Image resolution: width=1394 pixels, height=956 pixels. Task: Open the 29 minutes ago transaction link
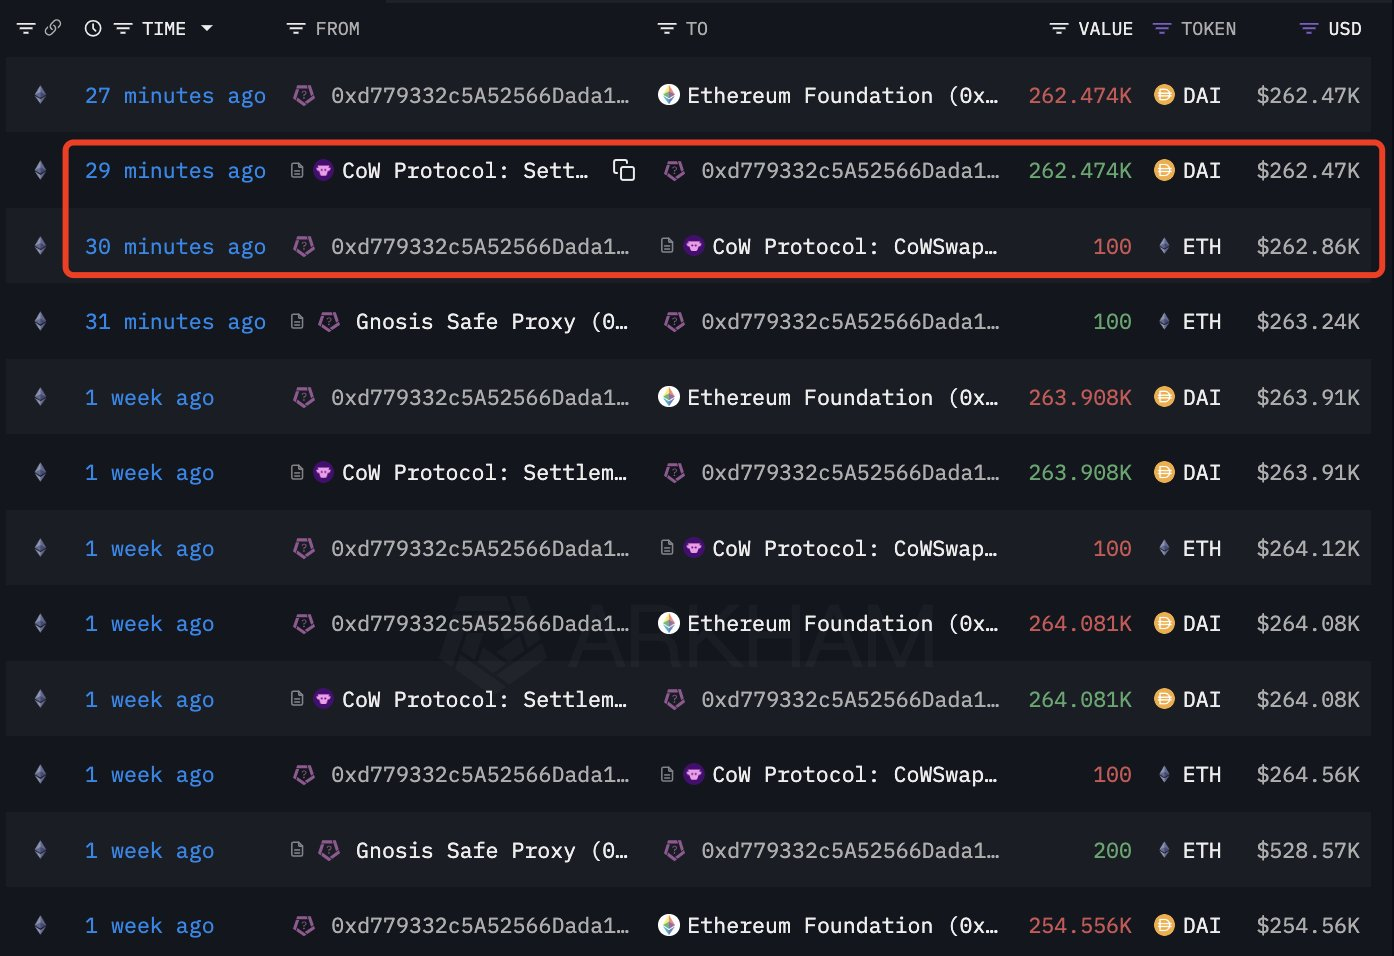[175, 171]
